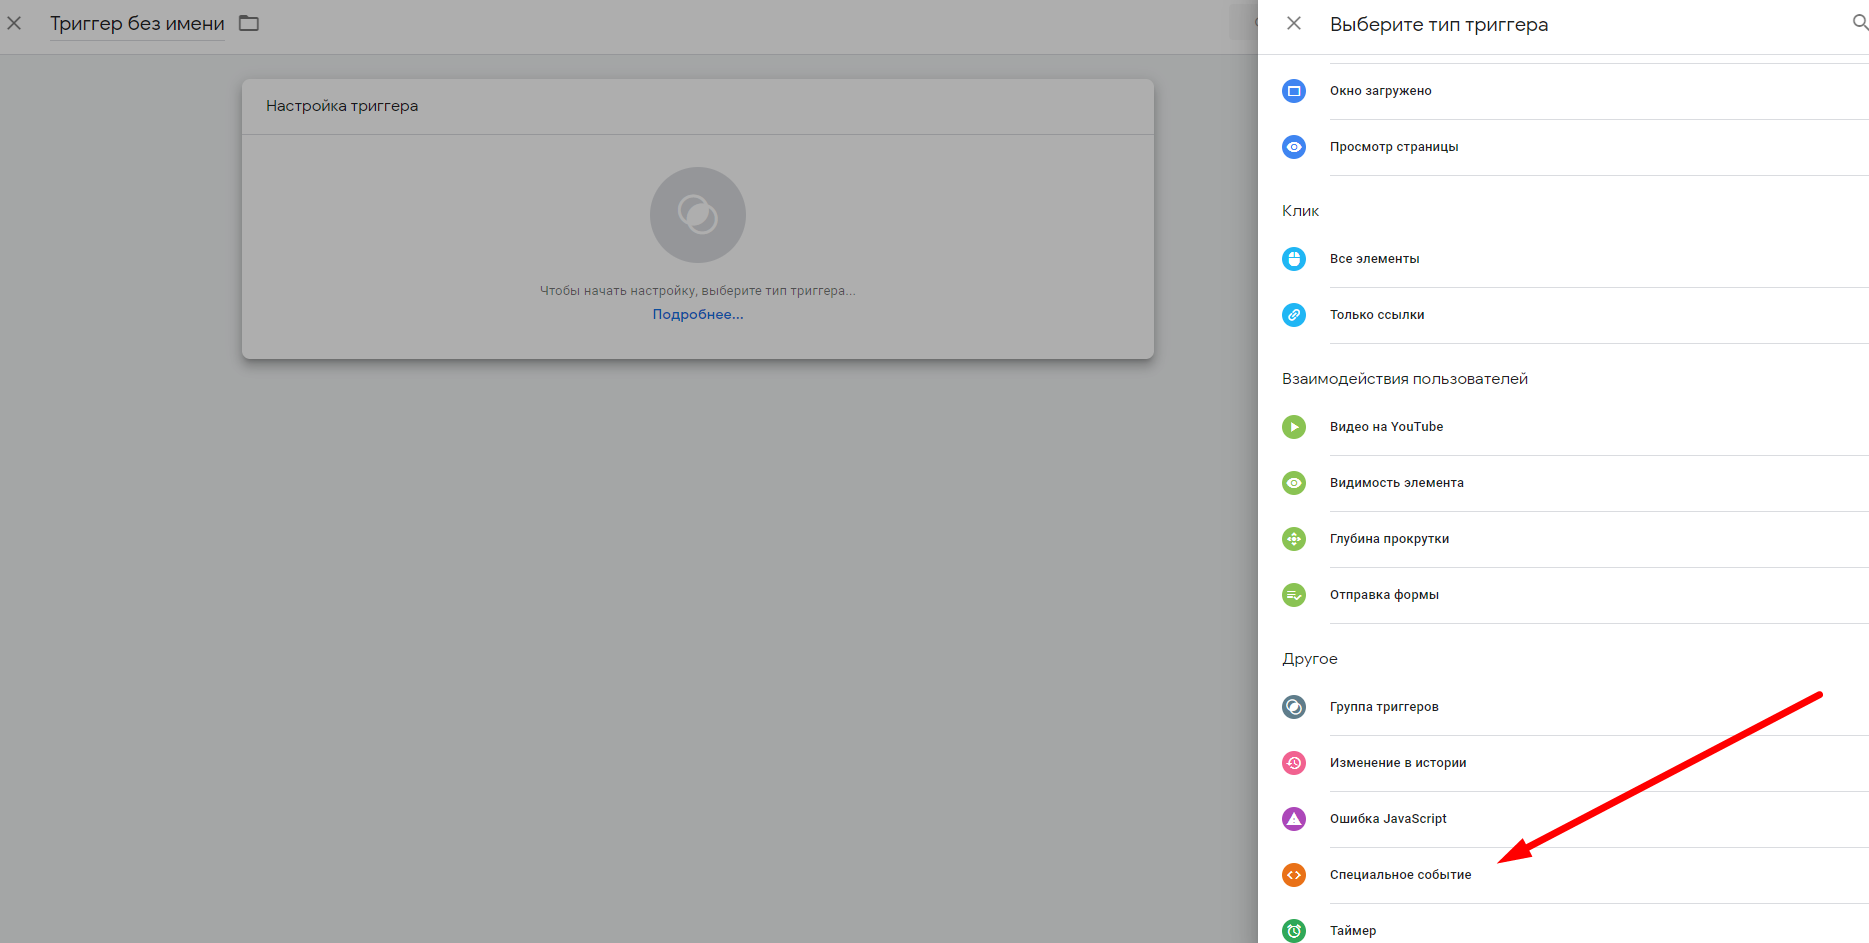Choose the 'Специальное событие' menu entry text
The image size is (1869, 943).
point(1400,875)
